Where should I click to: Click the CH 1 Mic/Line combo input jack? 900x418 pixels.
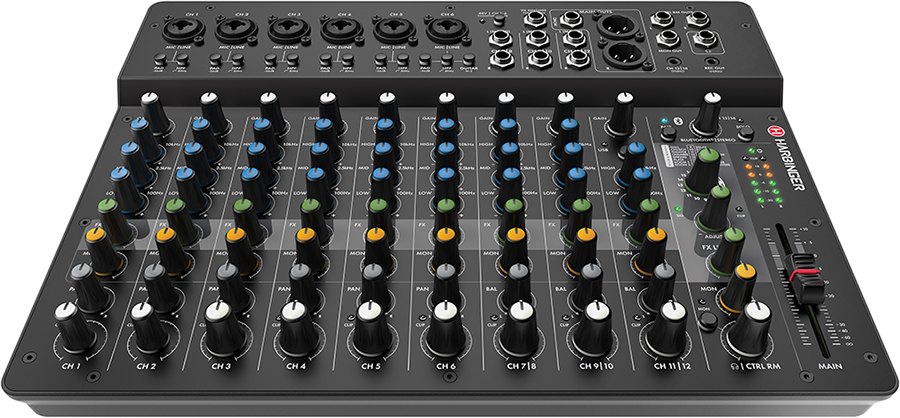pos(184,30)
